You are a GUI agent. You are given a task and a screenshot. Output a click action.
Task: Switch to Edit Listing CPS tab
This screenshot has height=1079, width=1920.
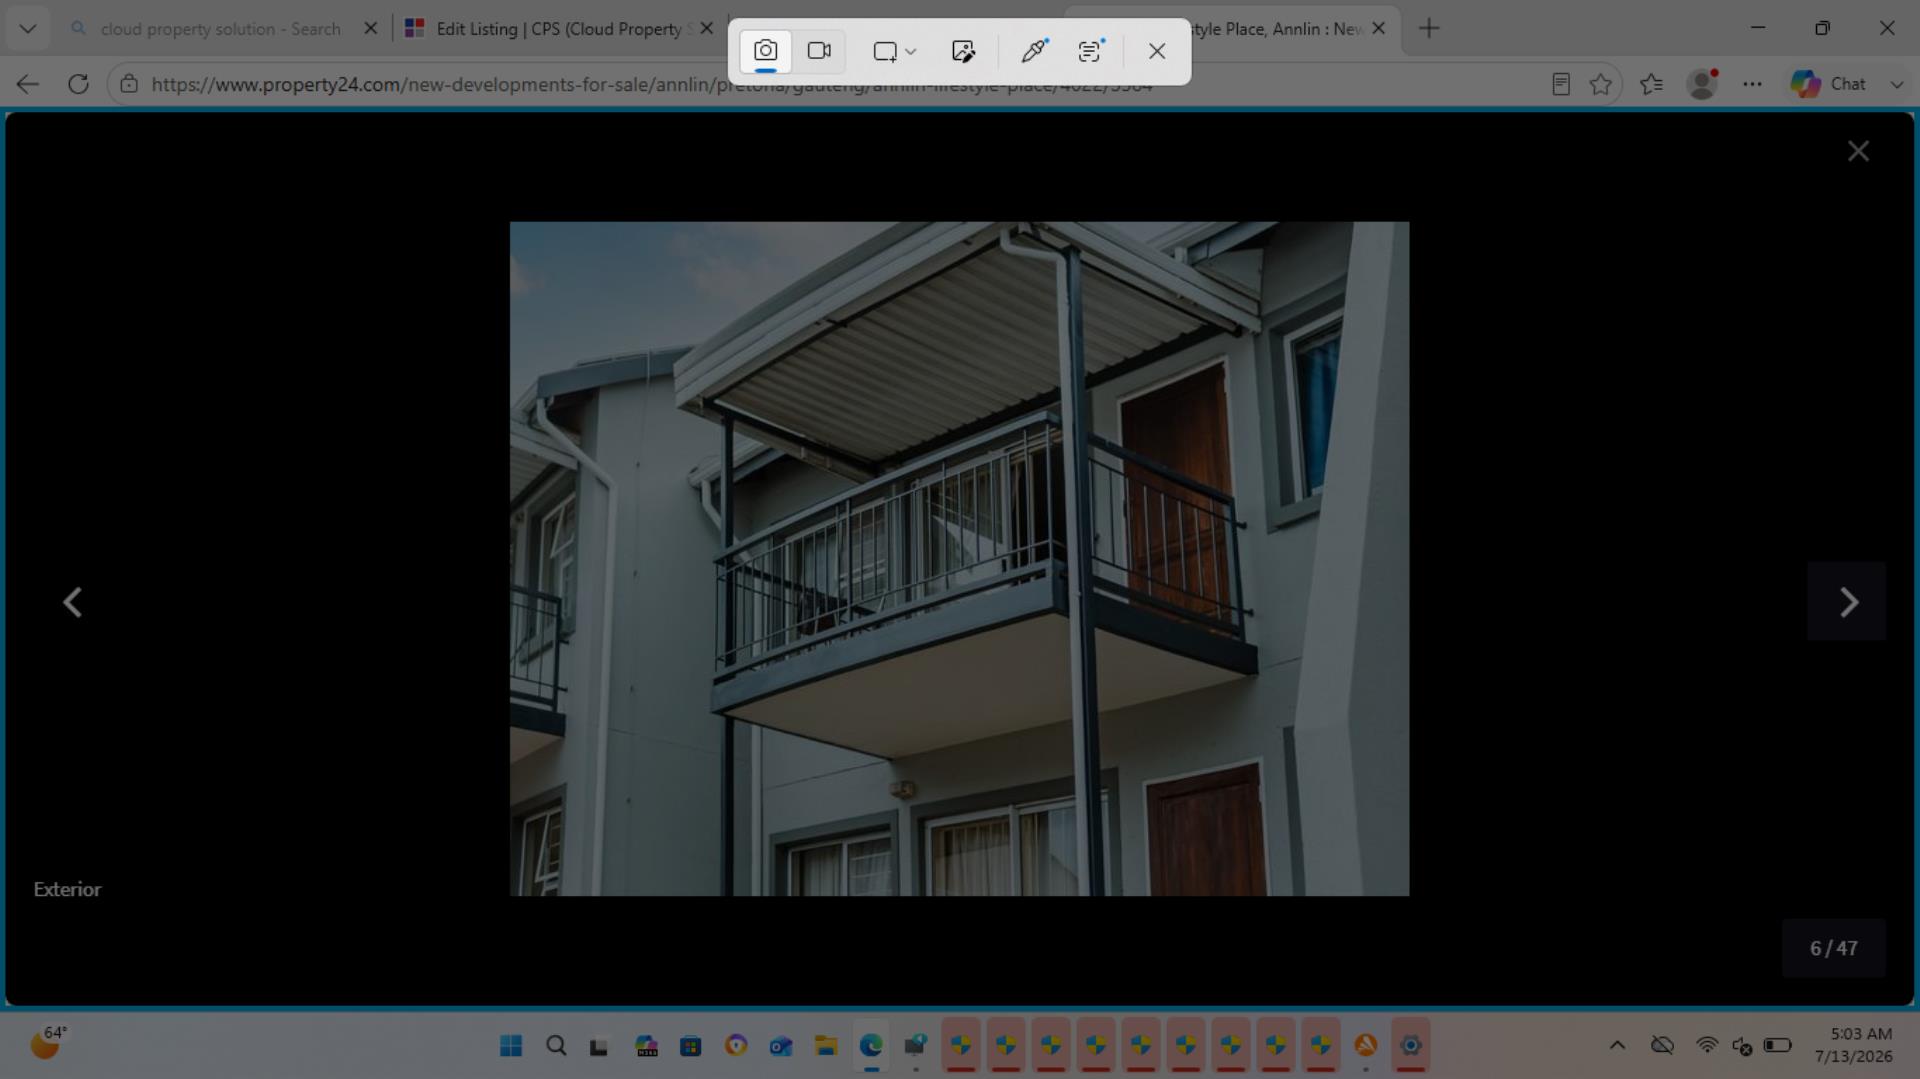(x=550, y=29)
